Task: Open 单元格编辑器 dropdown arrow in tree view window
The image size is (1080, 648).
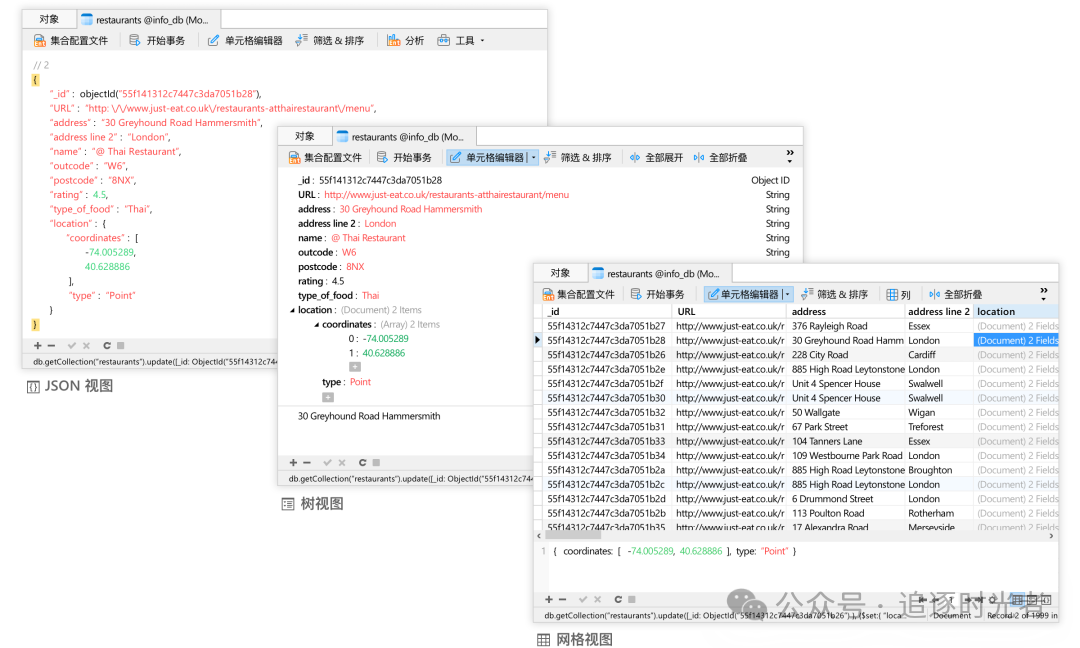Action: [533, 158]
